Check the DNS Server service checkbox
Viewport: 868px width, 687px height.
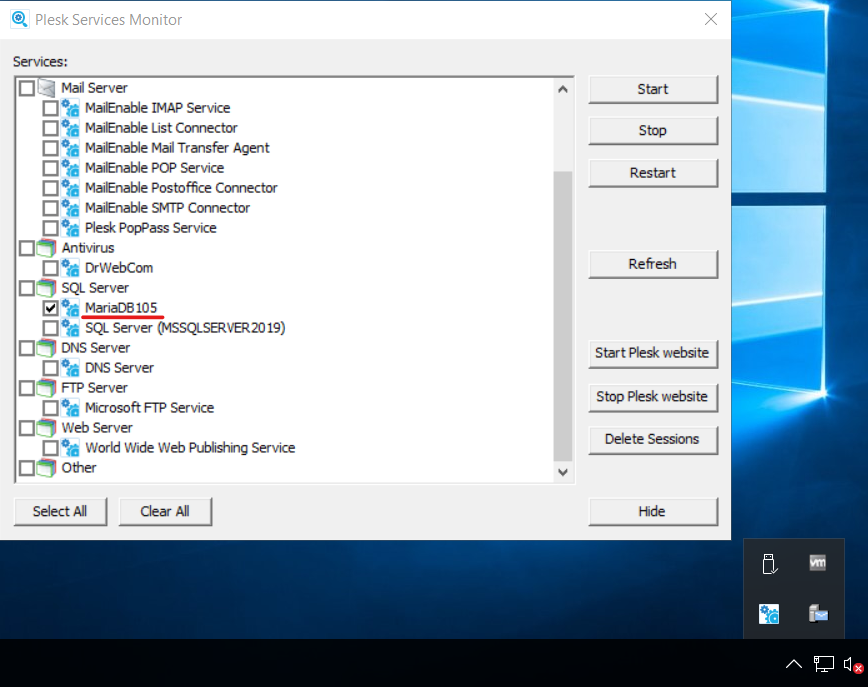pos(51,368)
